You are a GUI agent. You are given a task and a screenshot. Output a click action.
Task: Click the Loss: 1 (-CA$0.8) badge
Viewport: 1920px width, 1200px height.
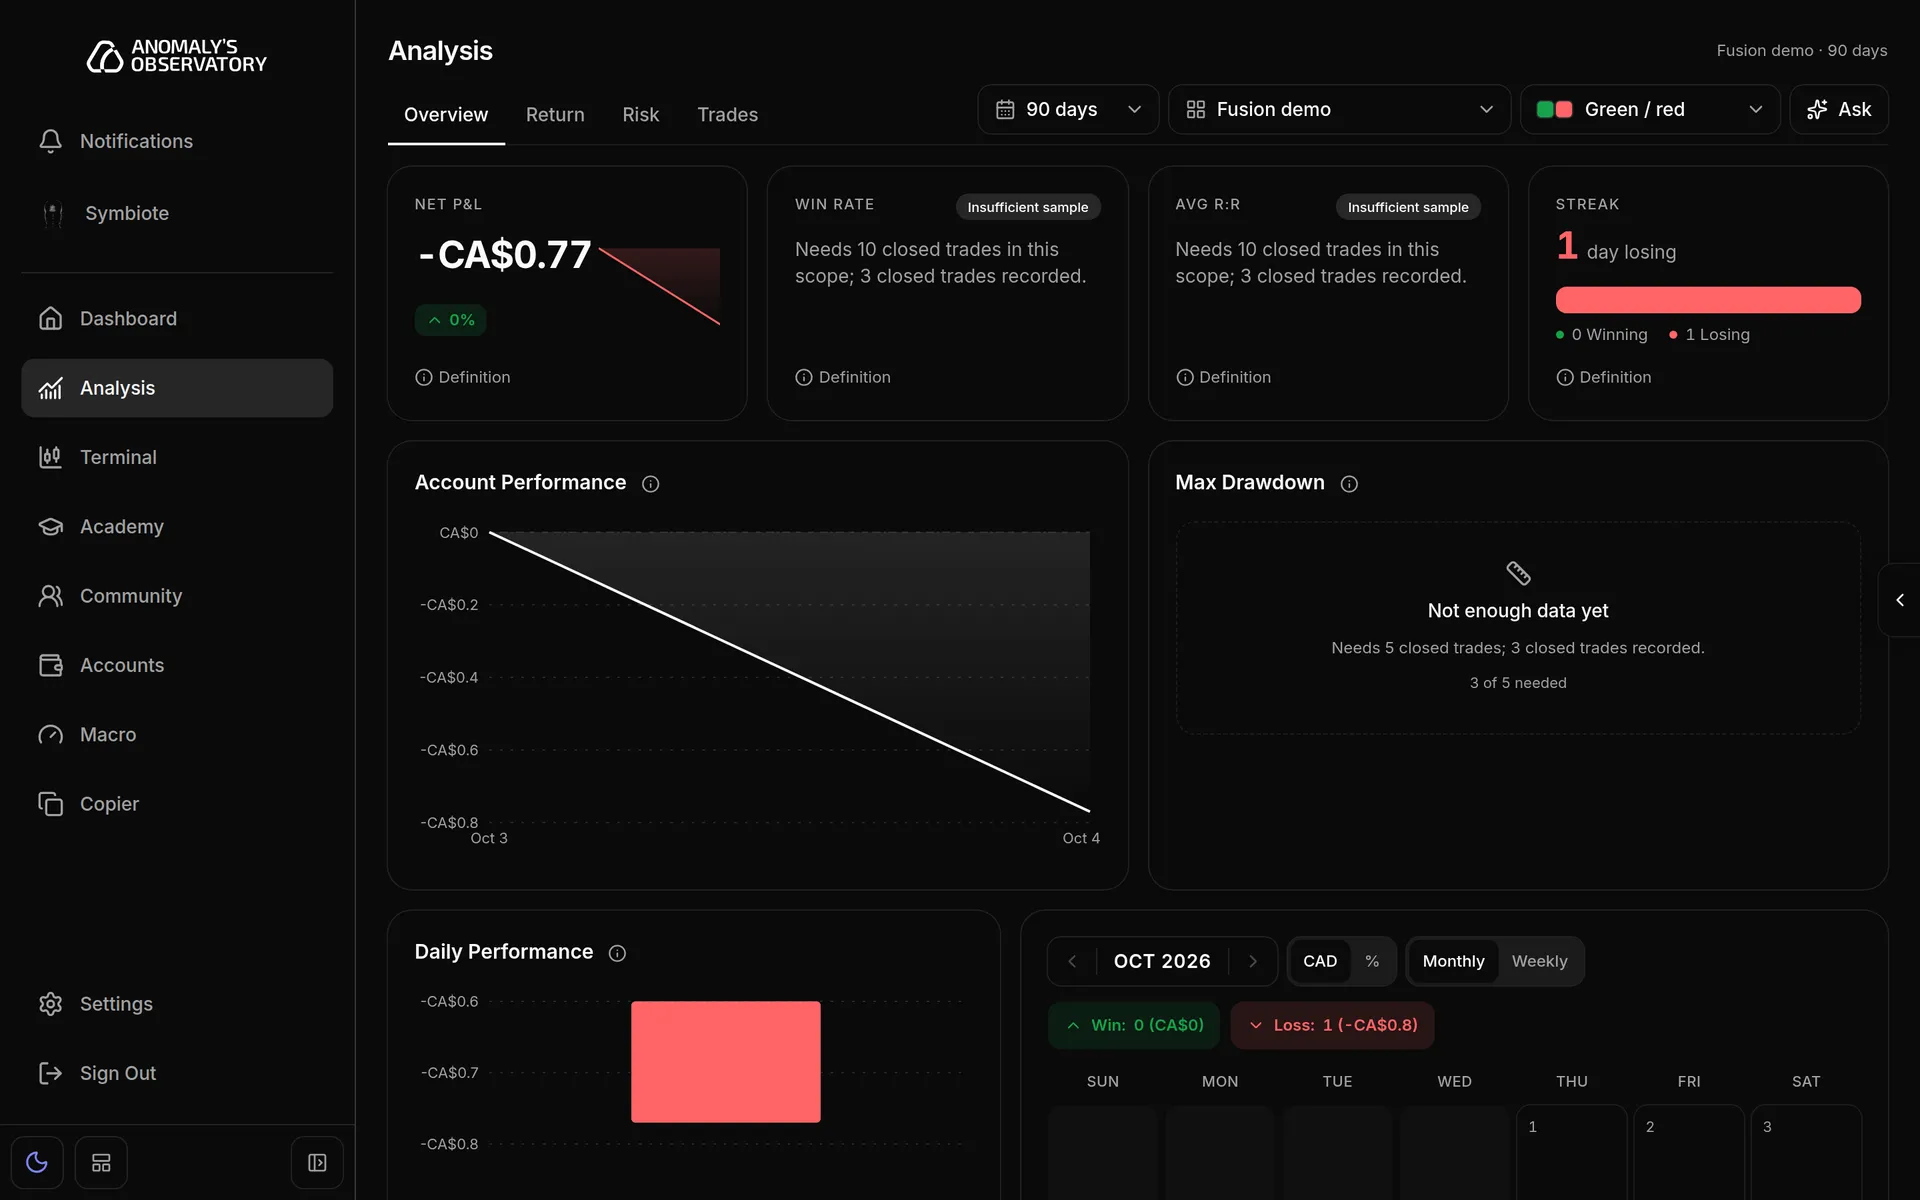1332,1025
